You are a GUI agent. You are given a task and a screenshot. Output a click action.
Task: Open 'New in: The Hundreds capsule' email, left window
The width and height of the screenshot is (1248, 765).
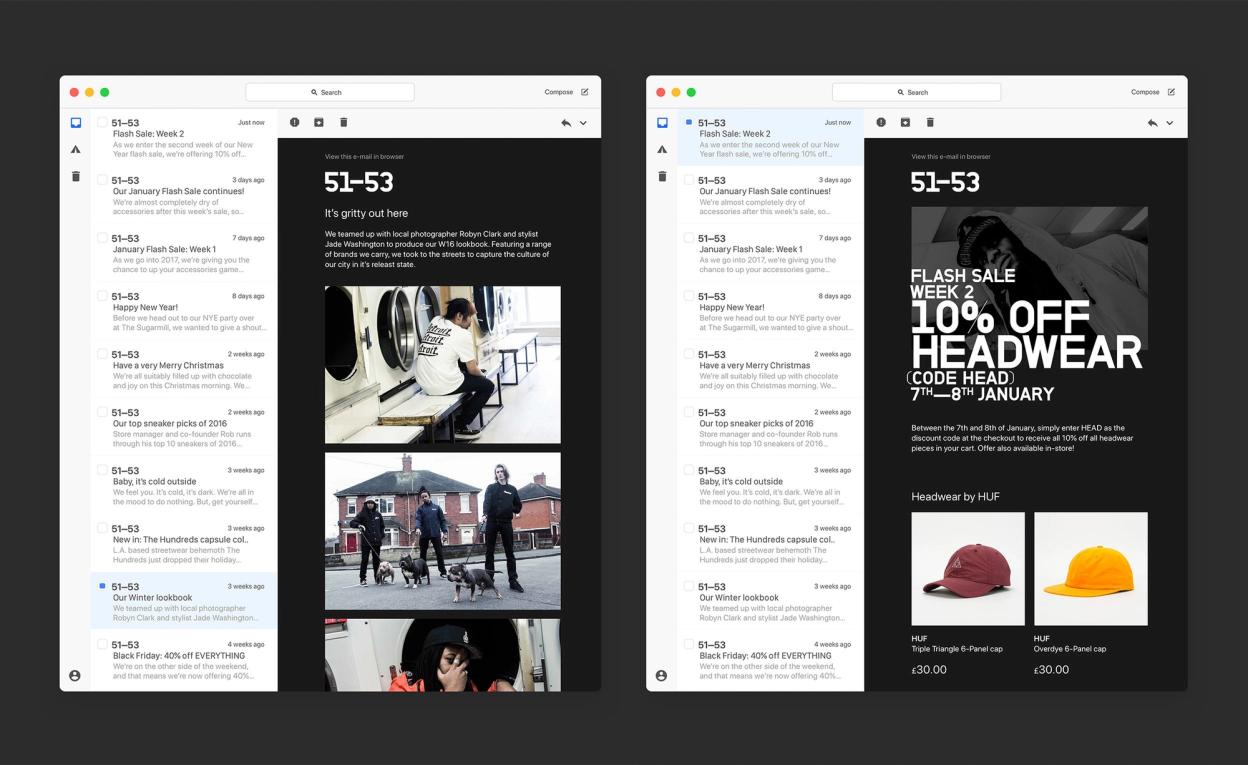(184, 543)
